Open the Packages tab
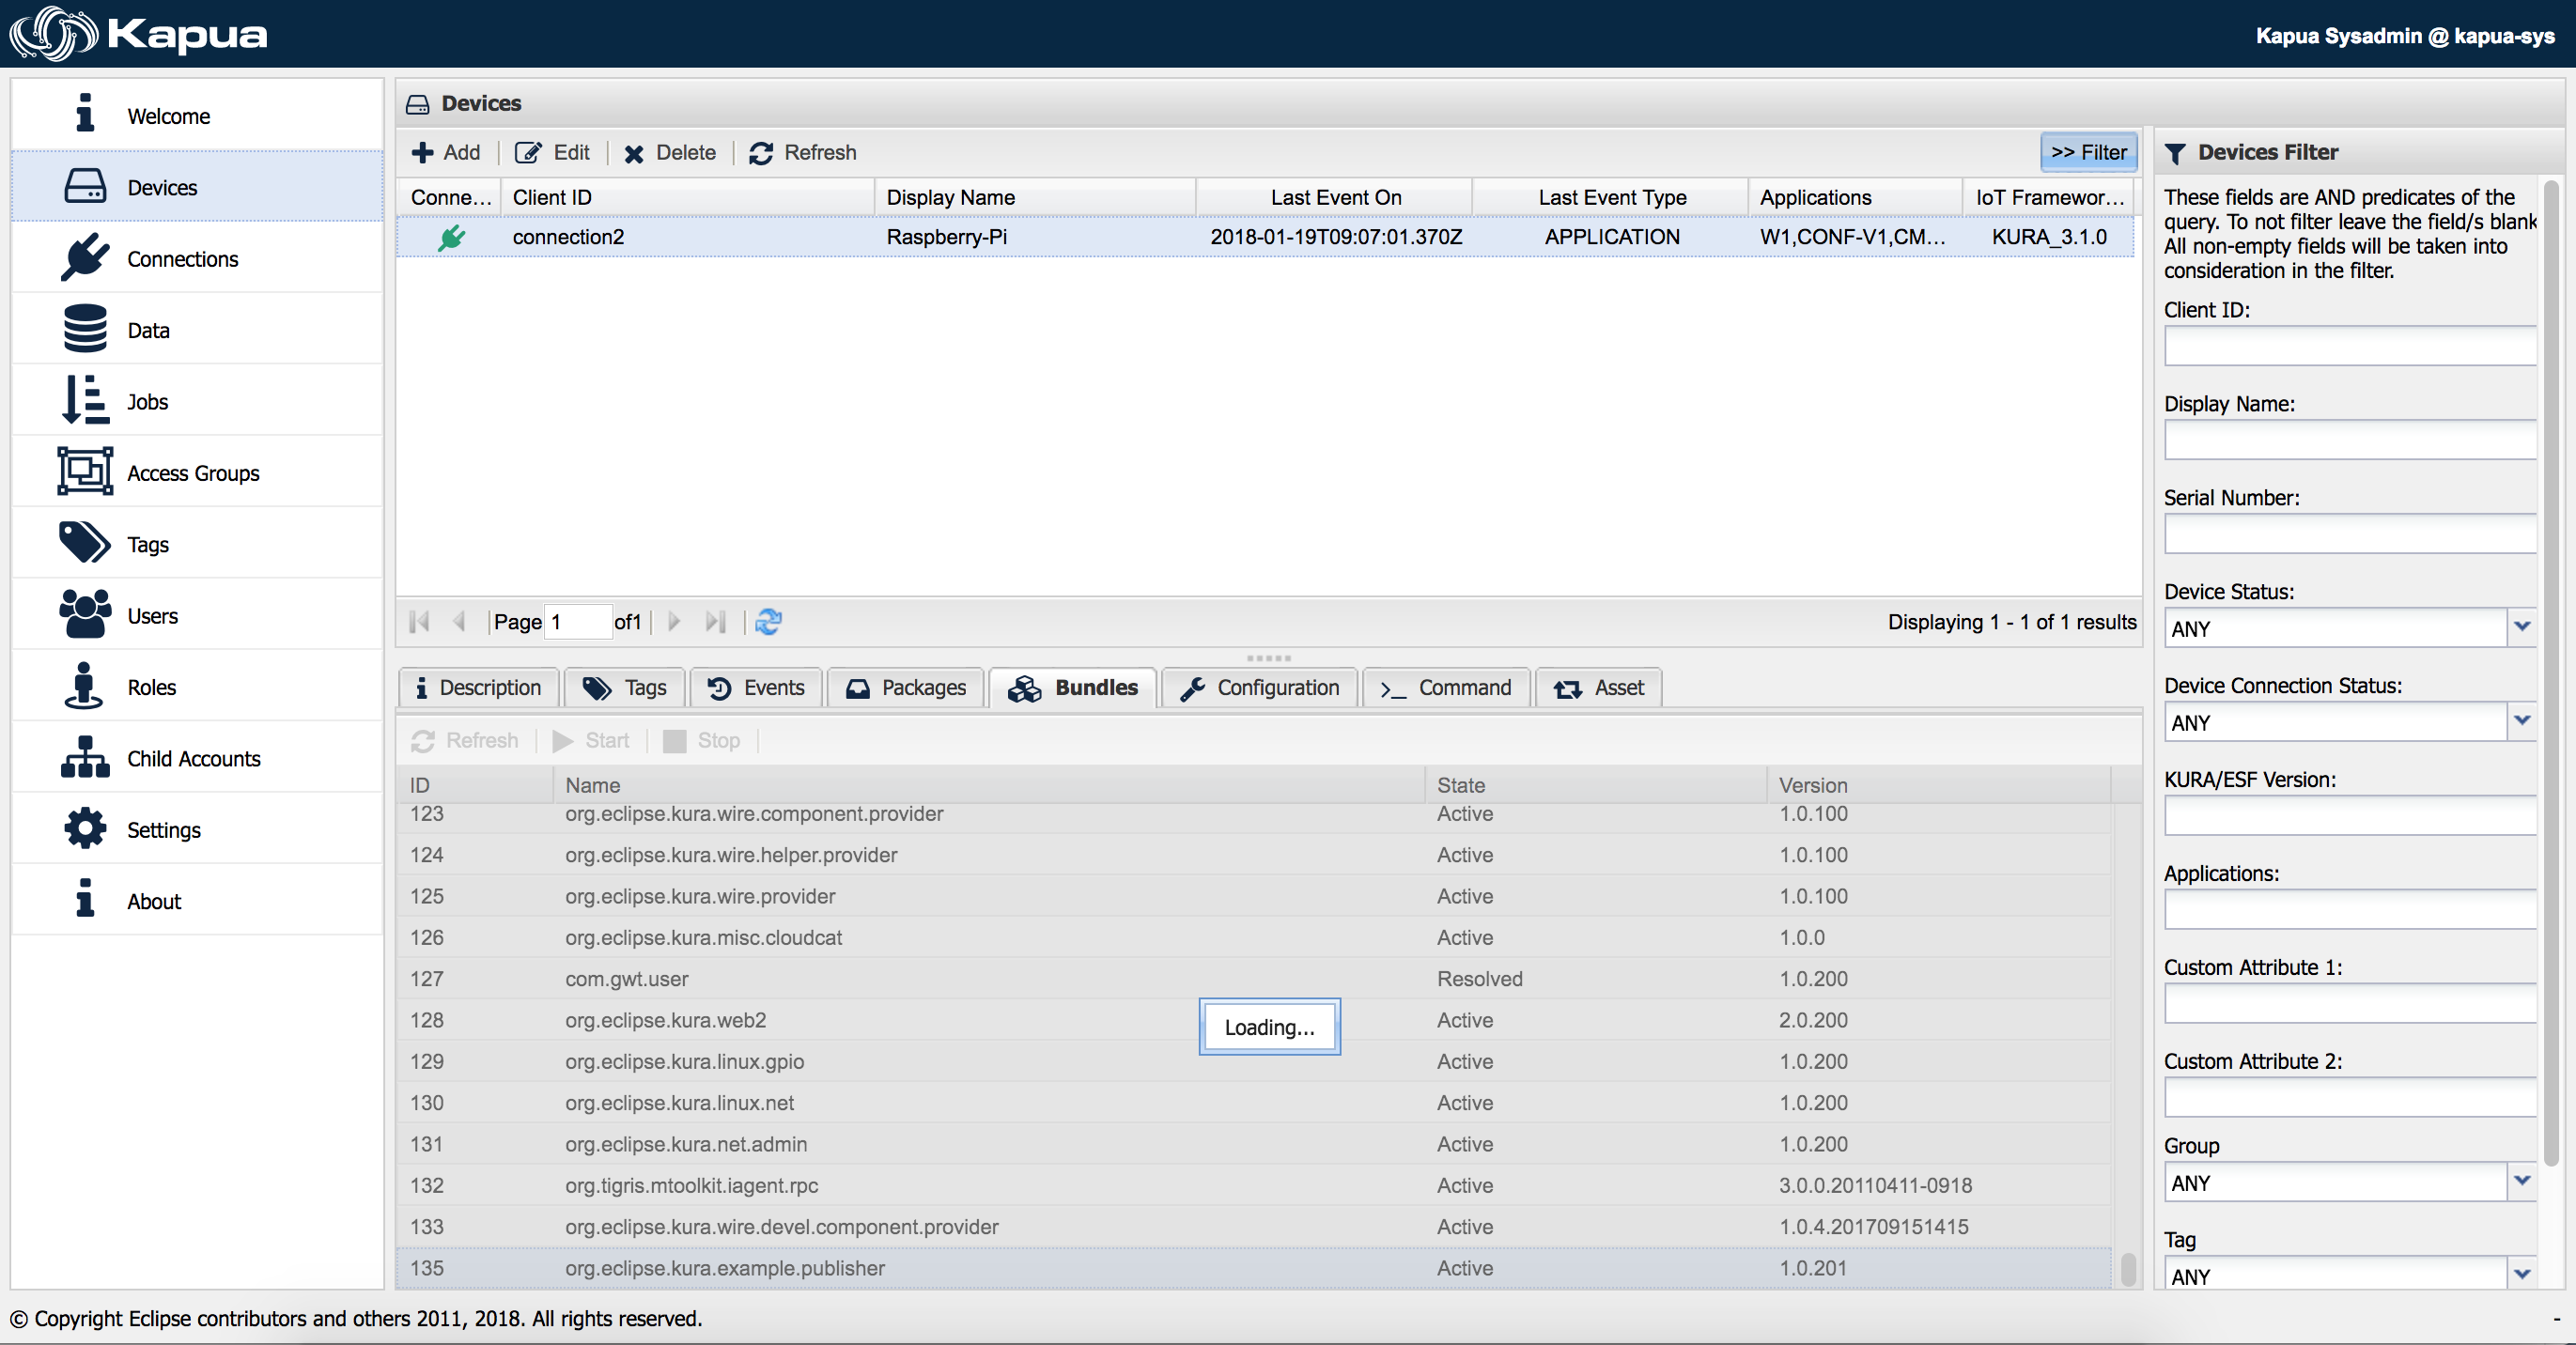The height and width of the screenshot is (1345, 2576). [x=905, y=687]
